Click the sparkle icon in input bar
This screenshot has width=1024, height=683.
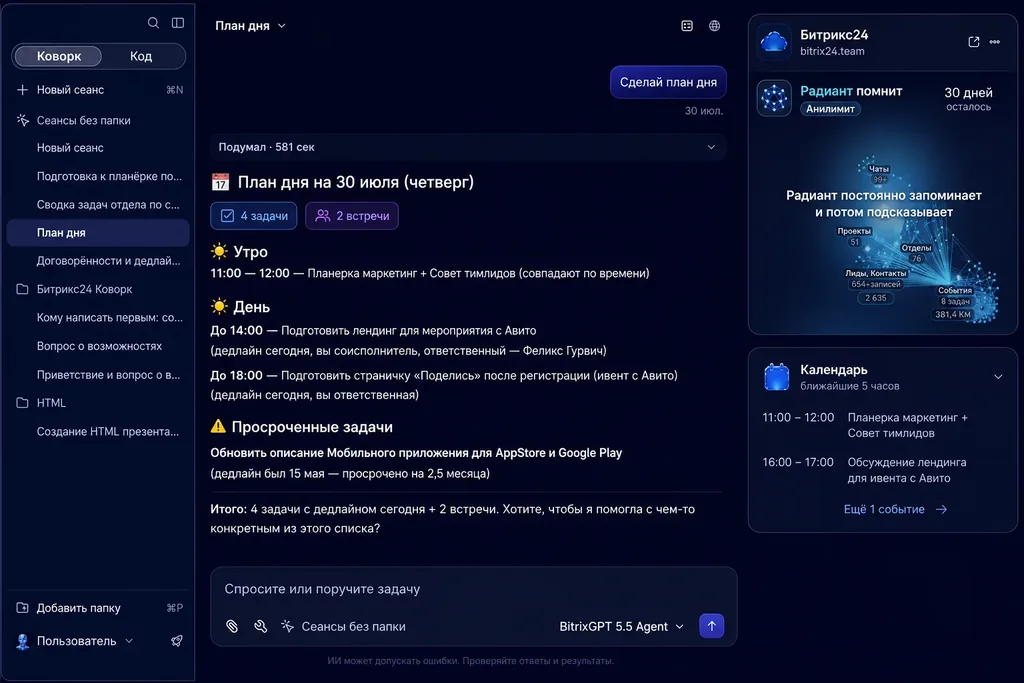[287, 626]
